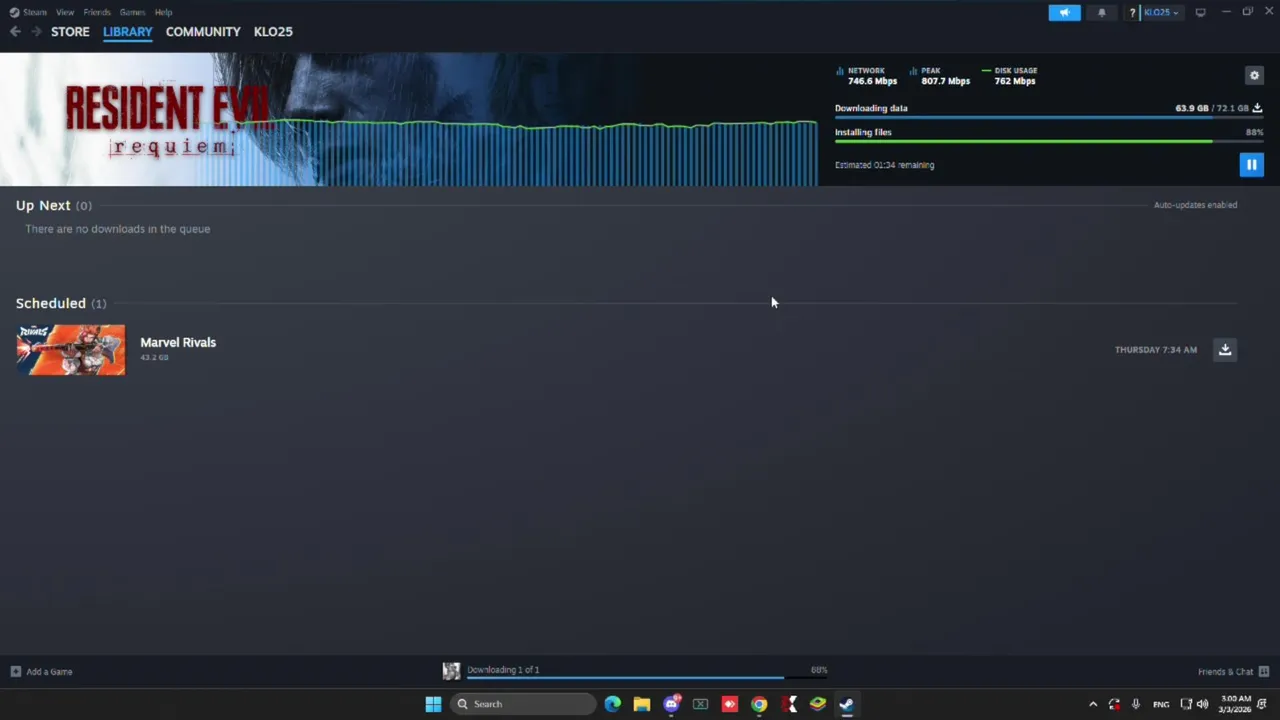1280x720 pixels.
Task: Show hidden system tray icons
Action: coord(1092,704)
